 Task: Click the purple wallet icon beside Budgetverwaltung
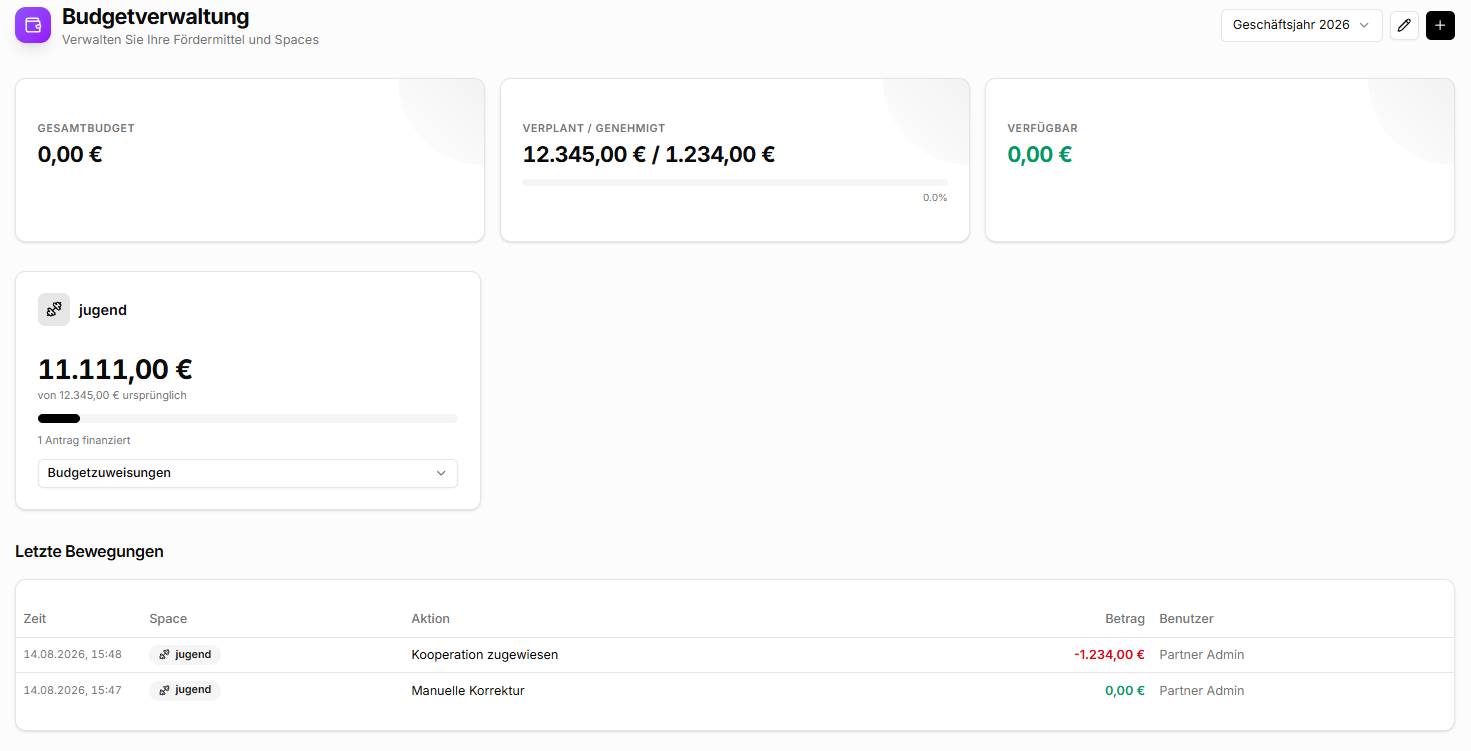(x=33, y=25)
